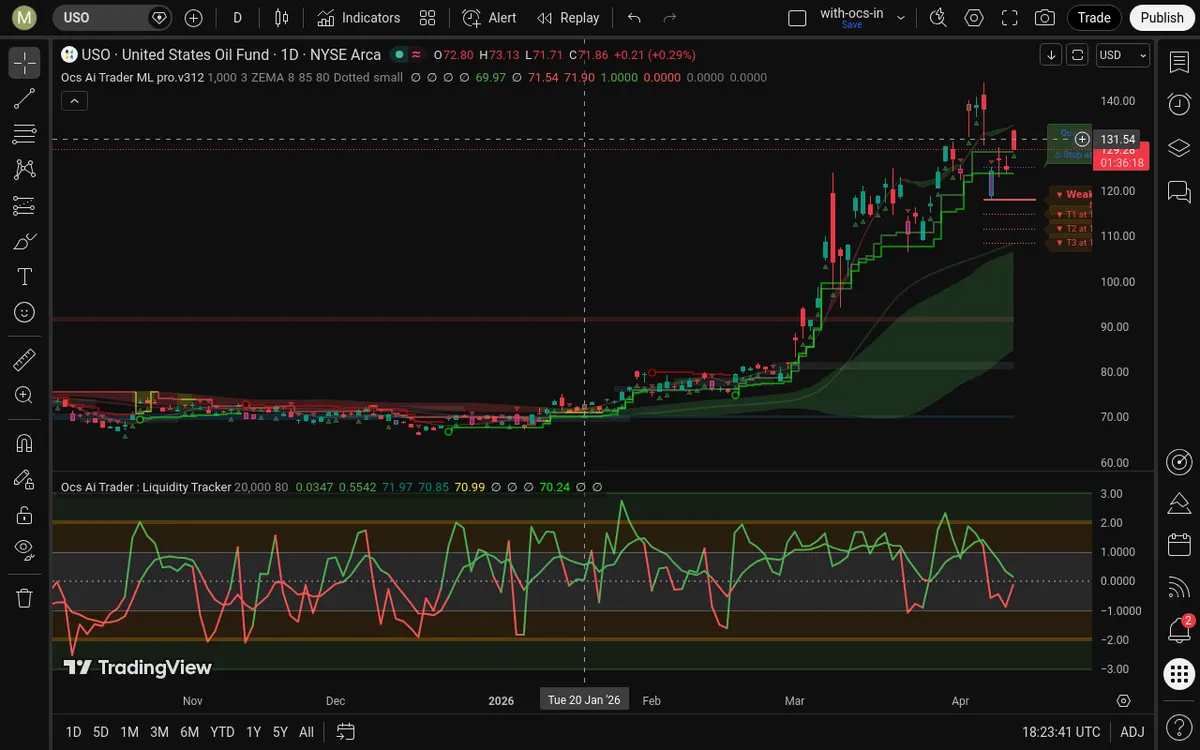Select the 5D time range
Screen dimensions: 1200x750
pyautogui.click(x=101, y=732)
